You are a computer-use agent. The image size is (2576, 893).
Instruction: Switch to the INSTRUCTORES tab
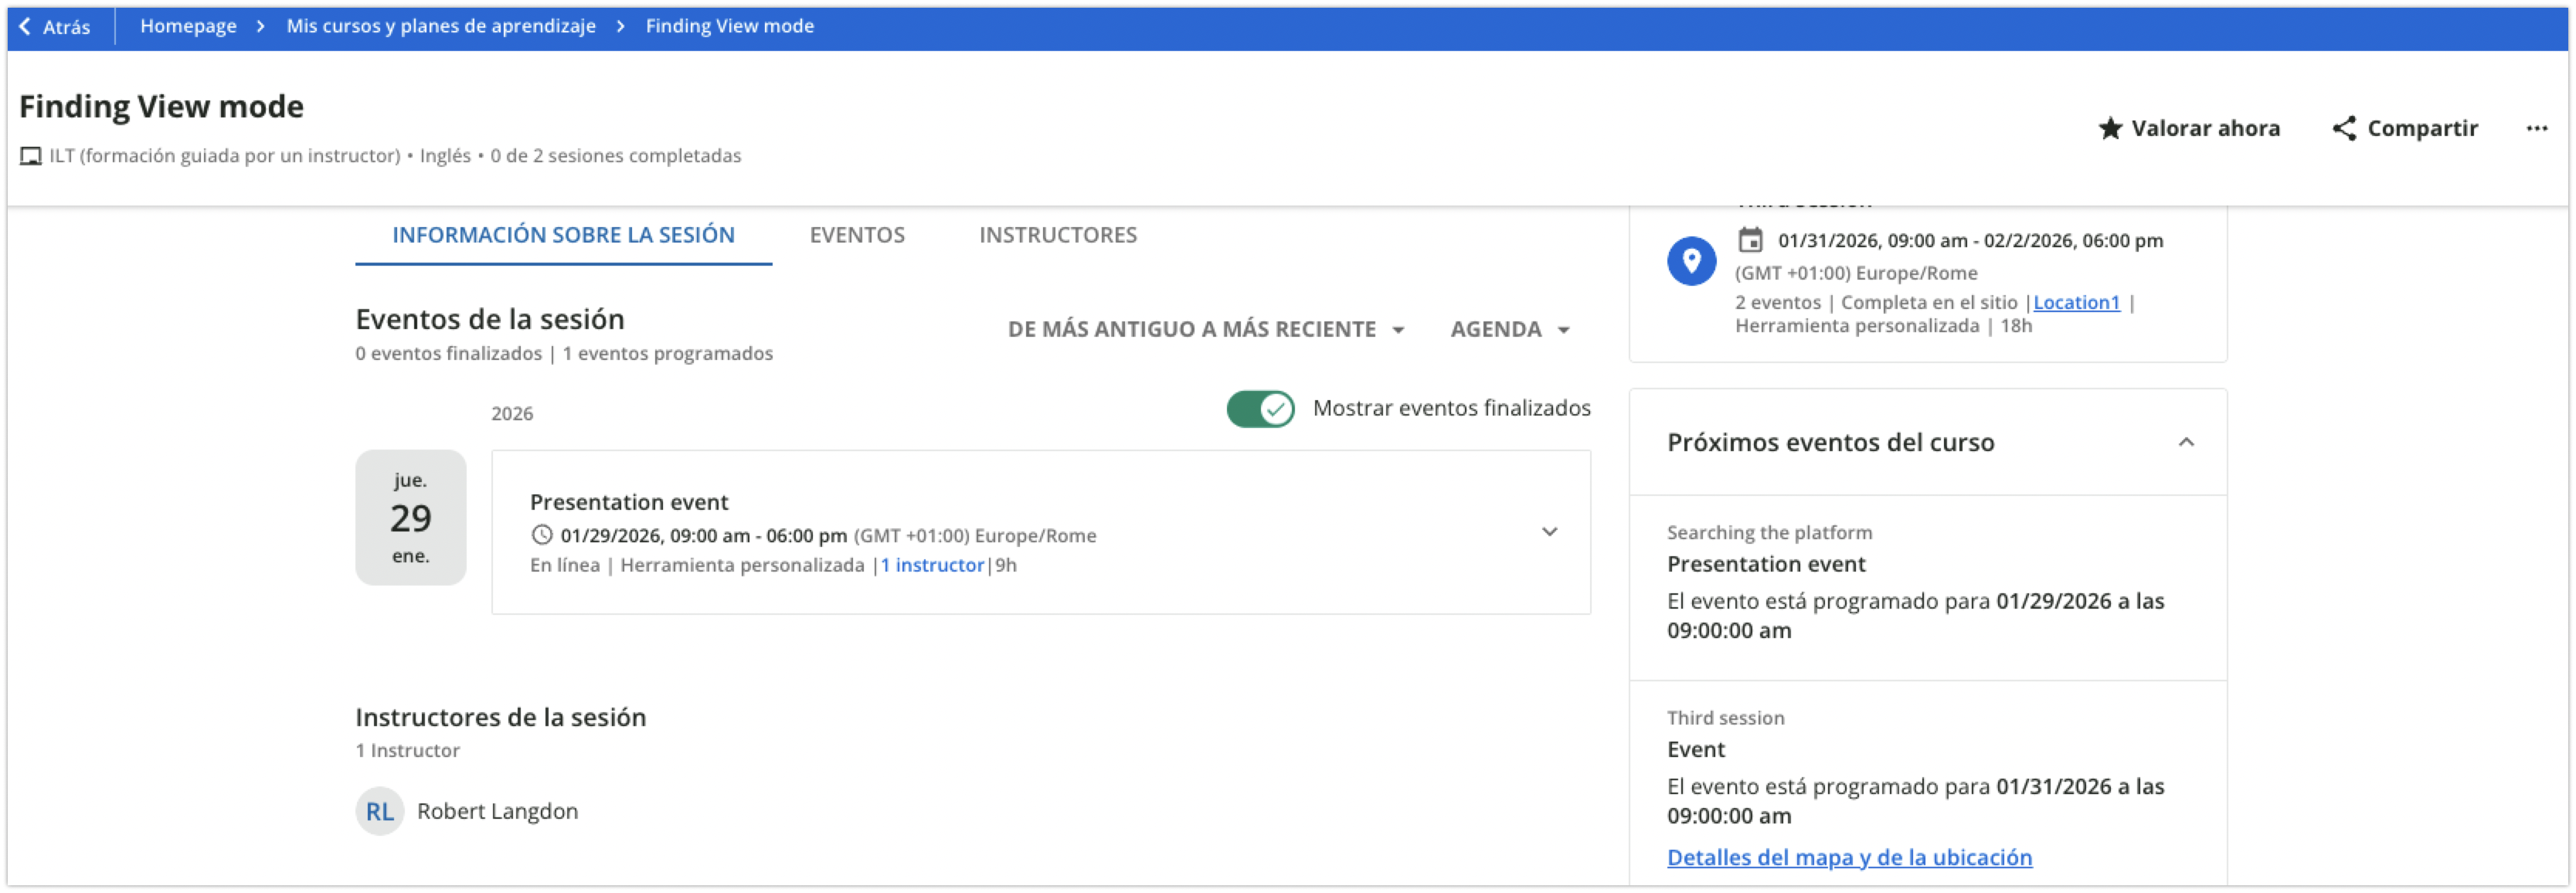(1057, 235)
